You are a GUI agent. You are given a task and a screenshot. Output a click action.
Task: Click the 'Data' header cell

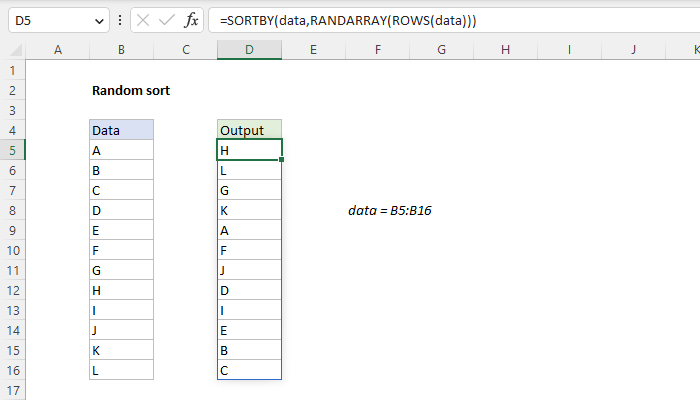(x=121, y=130)
